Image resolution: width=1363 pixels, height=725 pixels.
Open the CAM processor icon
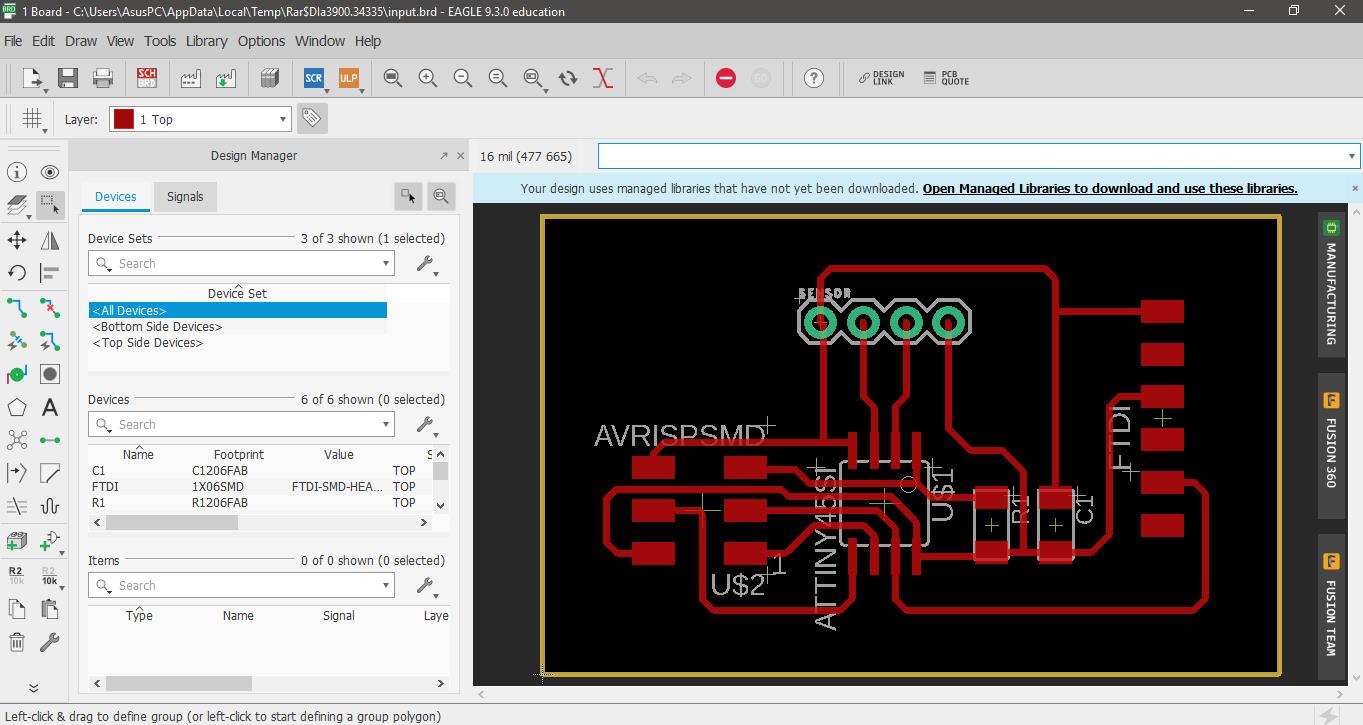[x=190, y=78]
